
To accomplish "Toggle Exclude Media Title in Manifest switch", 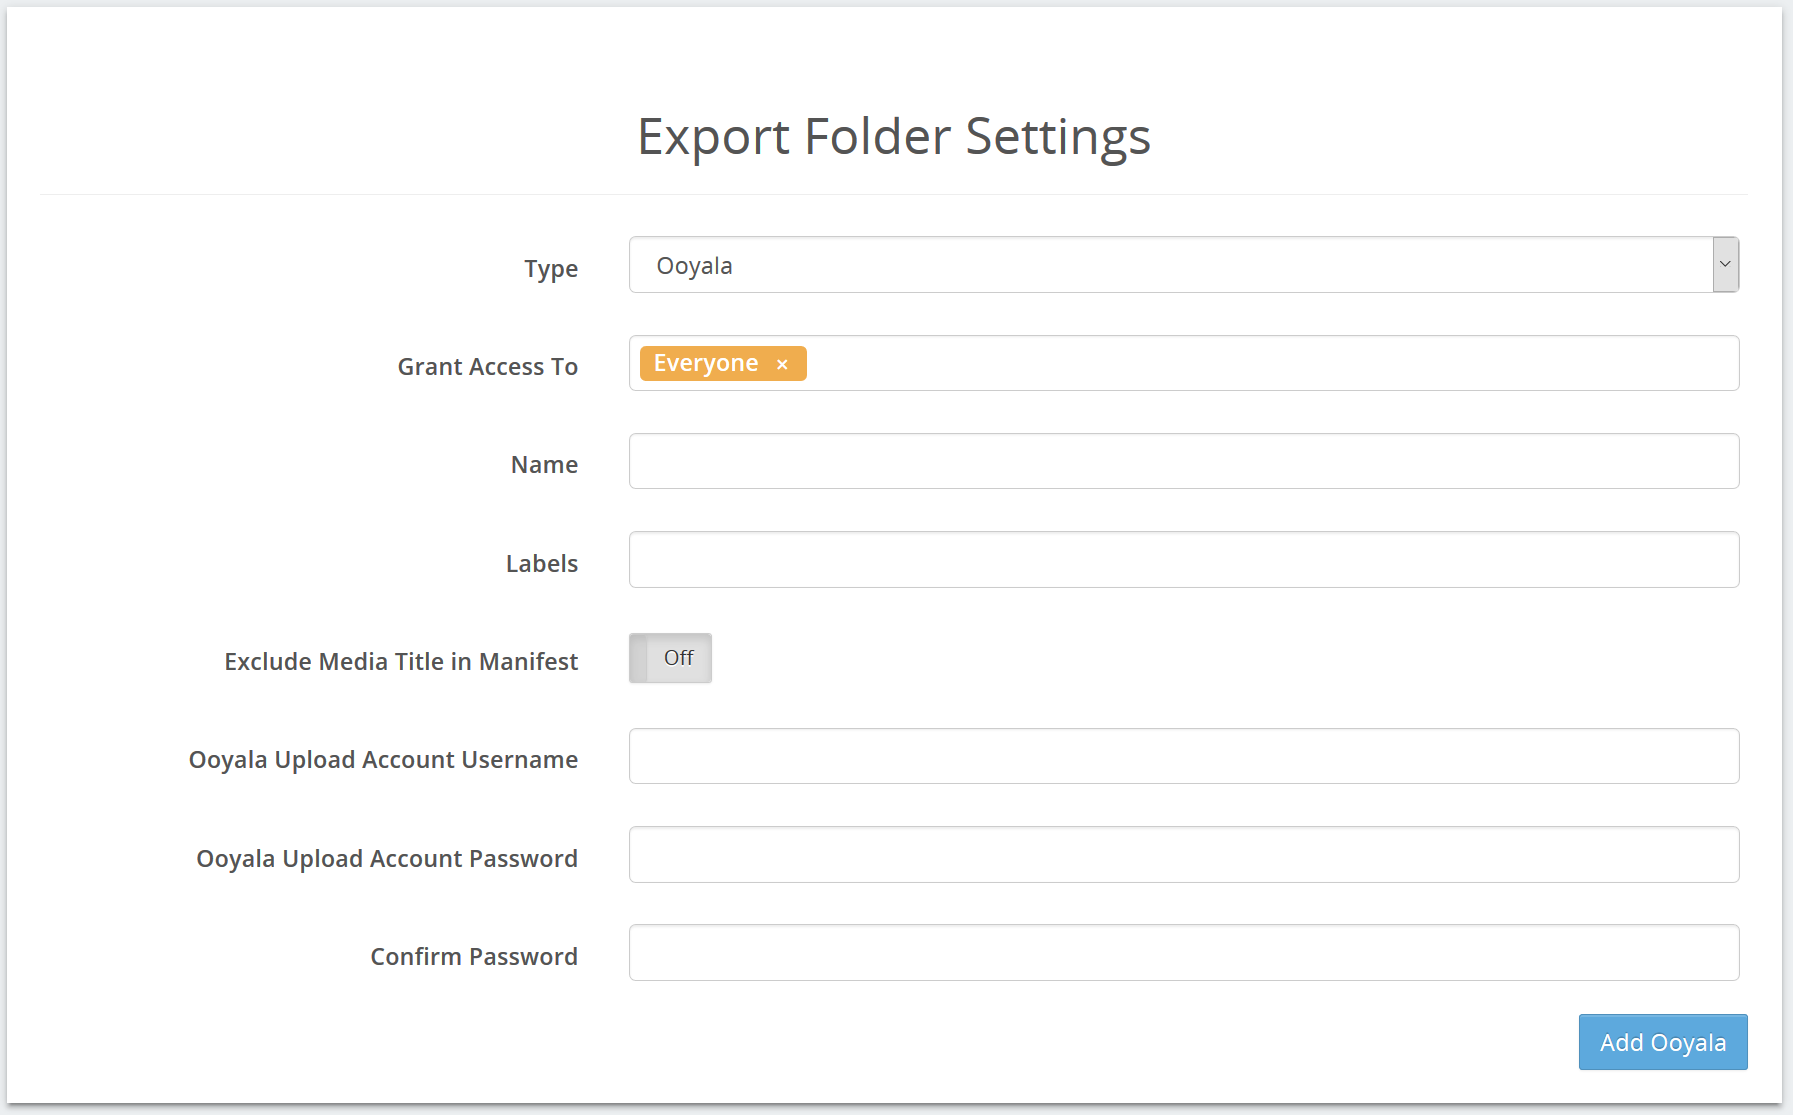I will click(x=670, y=658).
